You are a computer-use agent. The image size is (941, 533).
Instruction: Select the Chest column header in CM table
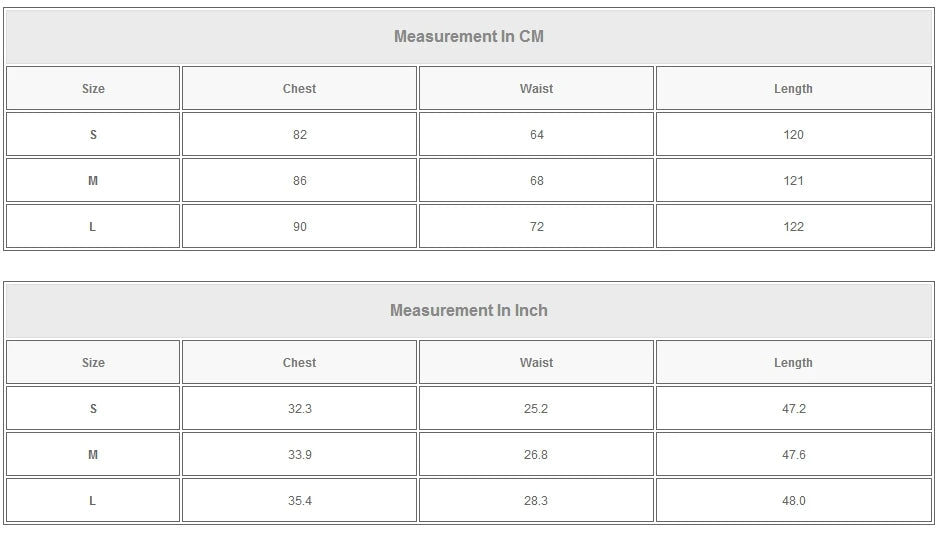pyautogui.click(x=299, y=89)
